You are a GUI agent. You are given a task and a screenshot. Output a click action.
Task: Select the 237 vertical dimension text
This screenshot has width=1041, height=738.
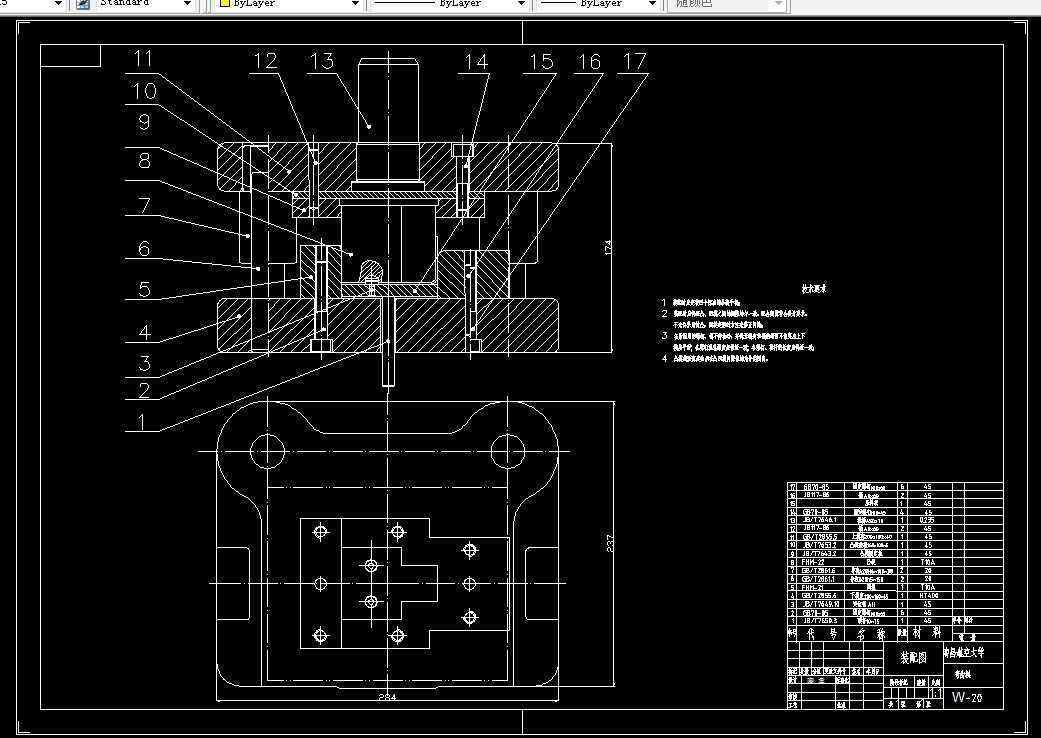[x=609, y=544]
